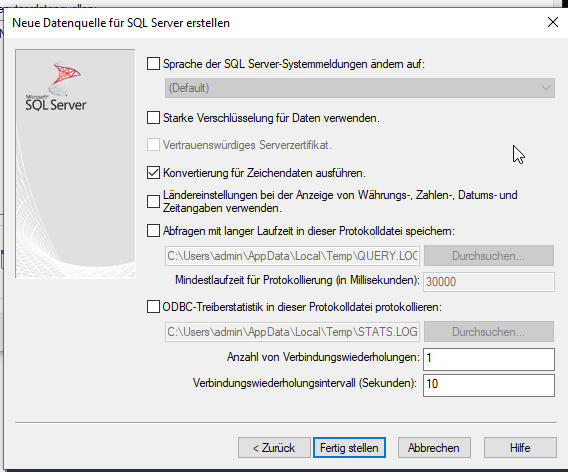
Task: Click the Anzahl von Verbindungswiederholungen field
Action: click(489, 359)
